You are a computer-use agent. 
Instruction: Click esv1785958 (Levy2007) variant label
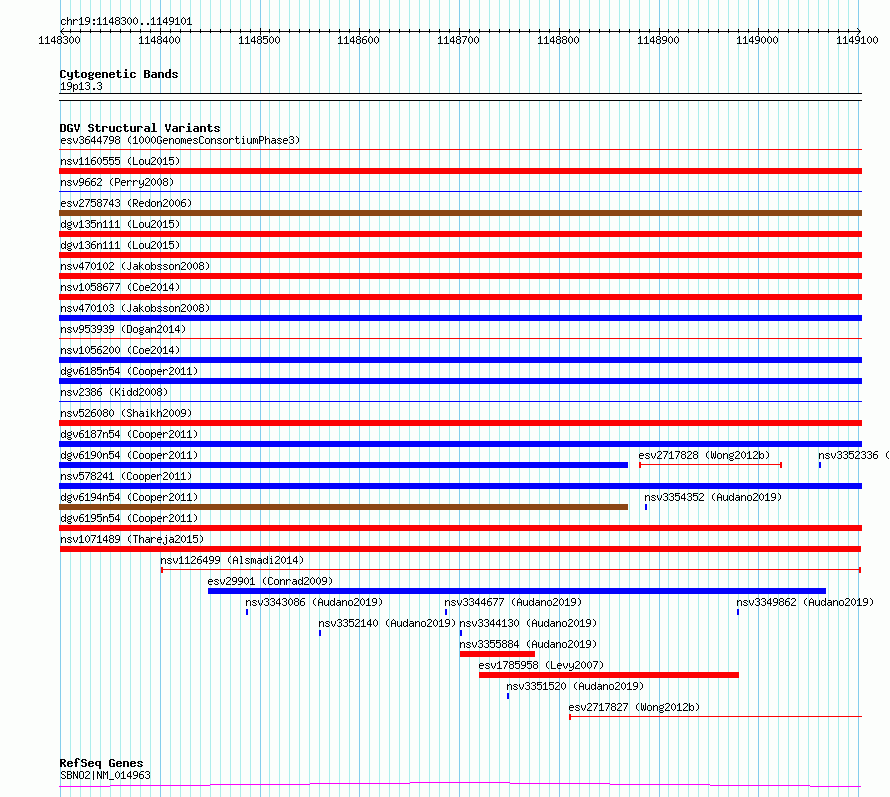click(541, 665)
